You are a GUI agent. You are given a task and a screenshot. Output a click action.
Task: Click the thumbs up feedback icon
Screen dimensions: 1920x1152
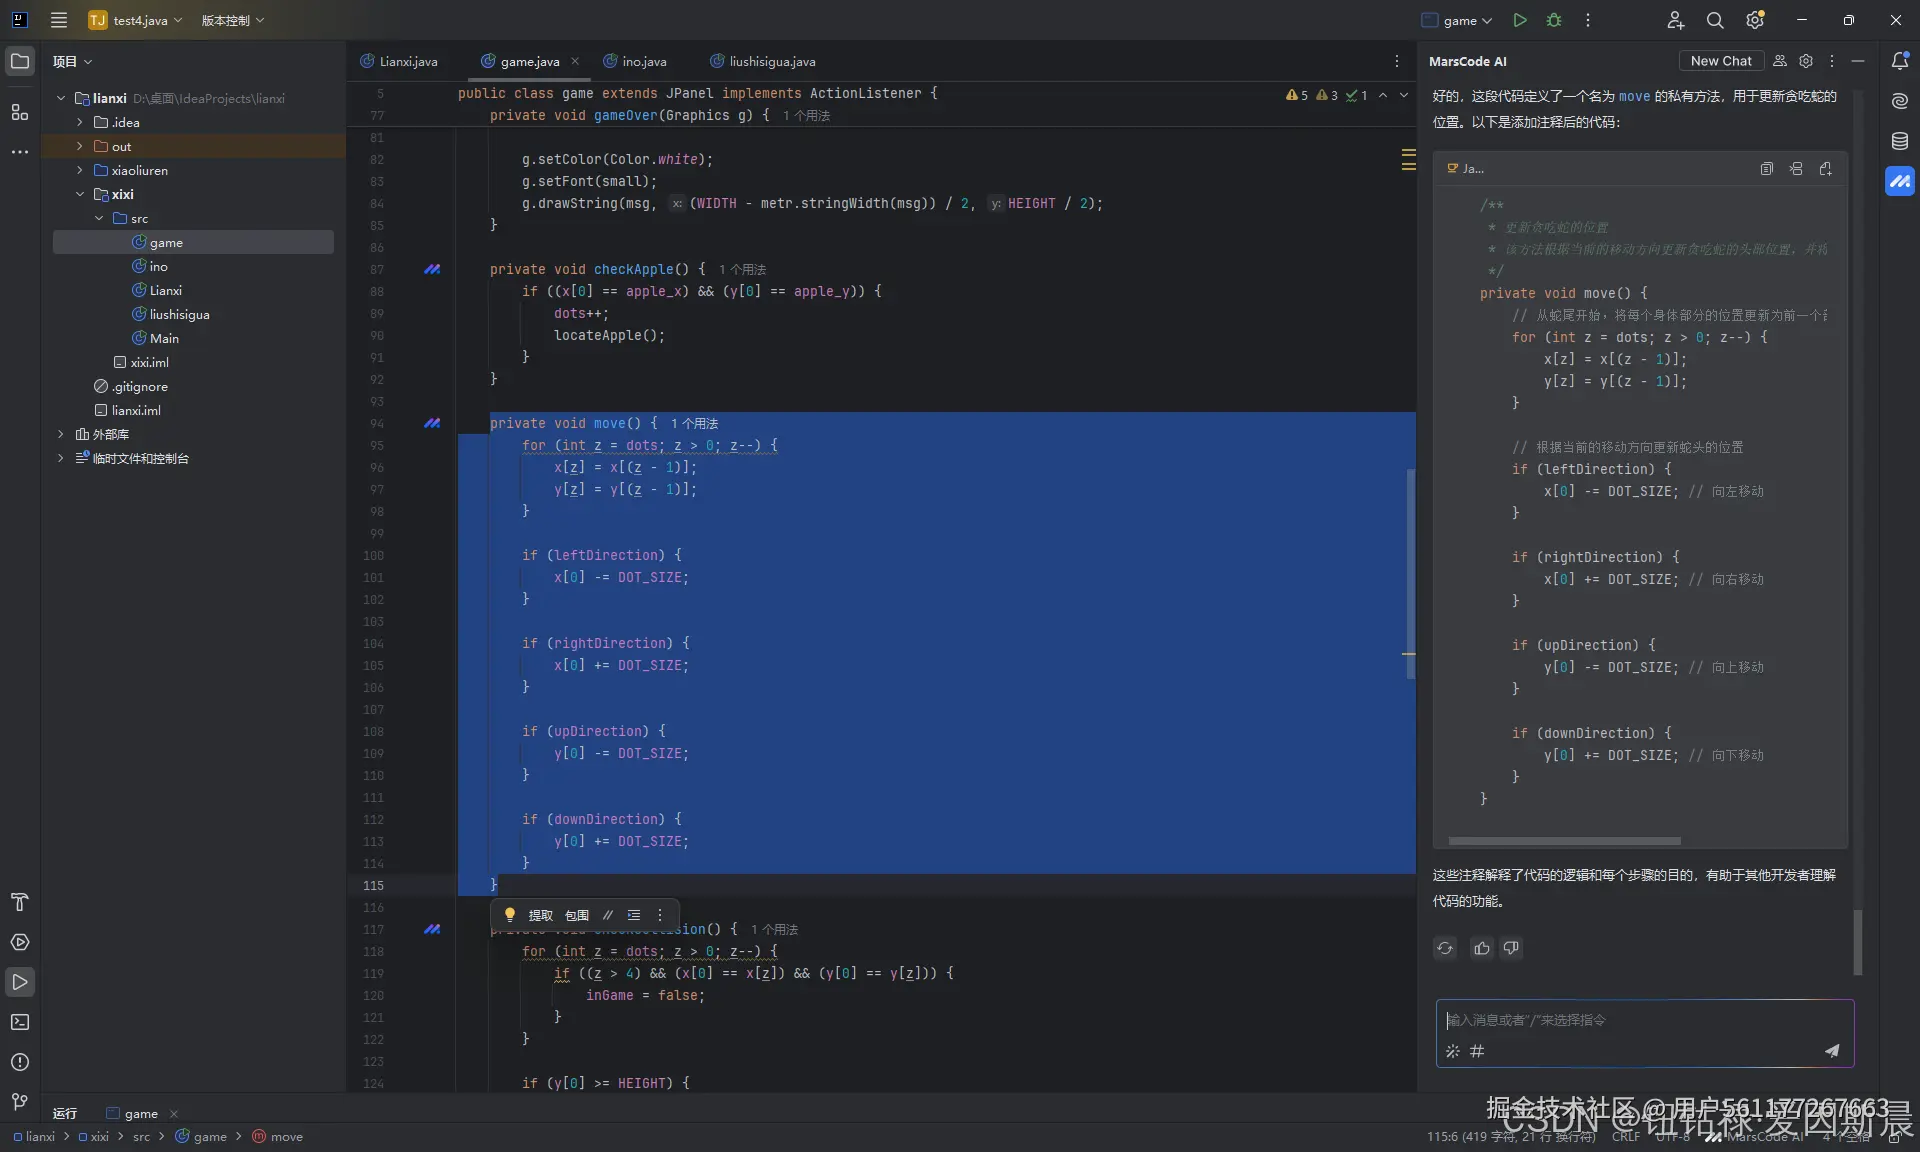[x=1481, y=948]
